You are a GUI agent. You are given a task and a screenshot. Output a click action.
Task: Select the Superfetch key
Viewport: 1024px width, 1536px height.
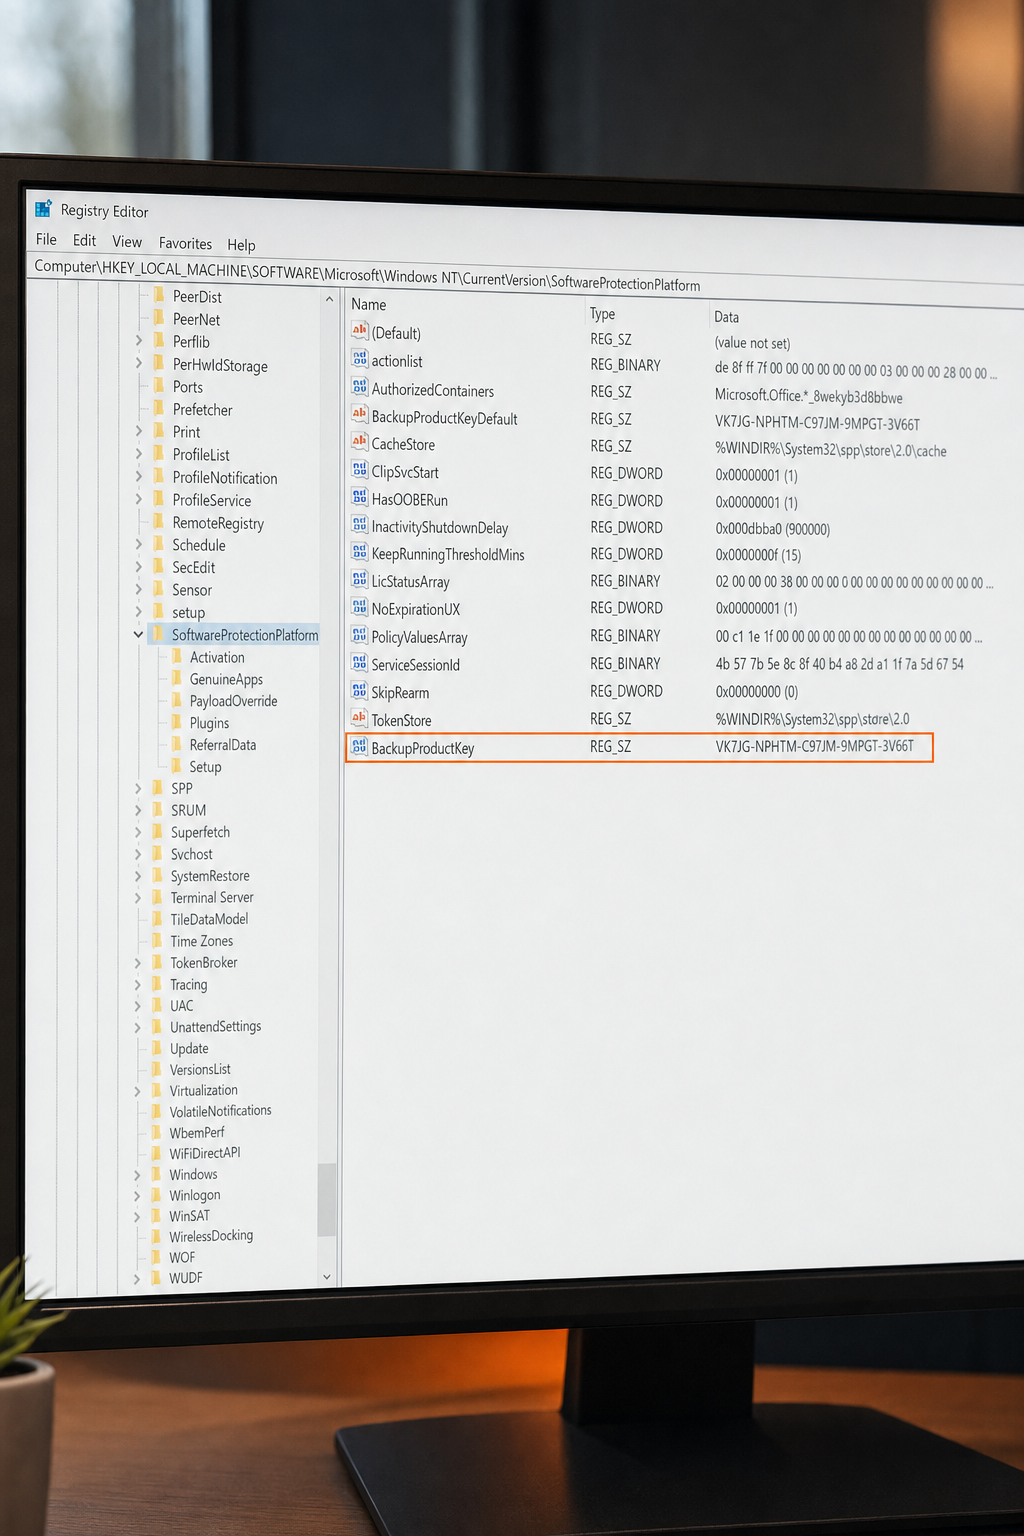[200, 832]
